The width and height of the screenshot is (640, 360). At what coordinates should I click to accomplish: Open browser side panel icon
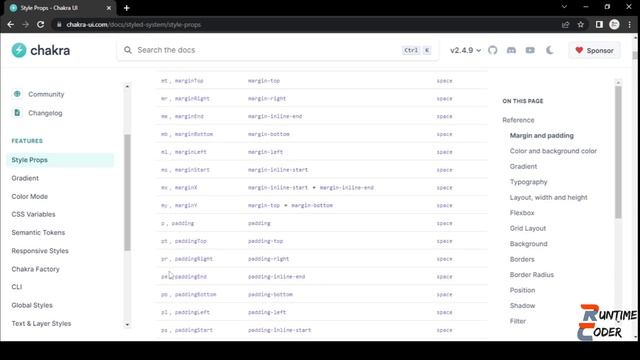(599, 24)
